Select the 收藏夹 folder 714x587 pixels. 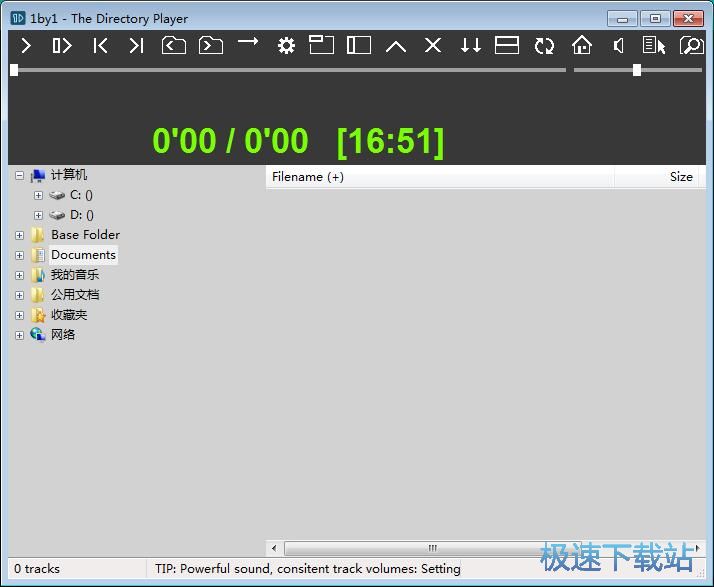coord(69,315)
